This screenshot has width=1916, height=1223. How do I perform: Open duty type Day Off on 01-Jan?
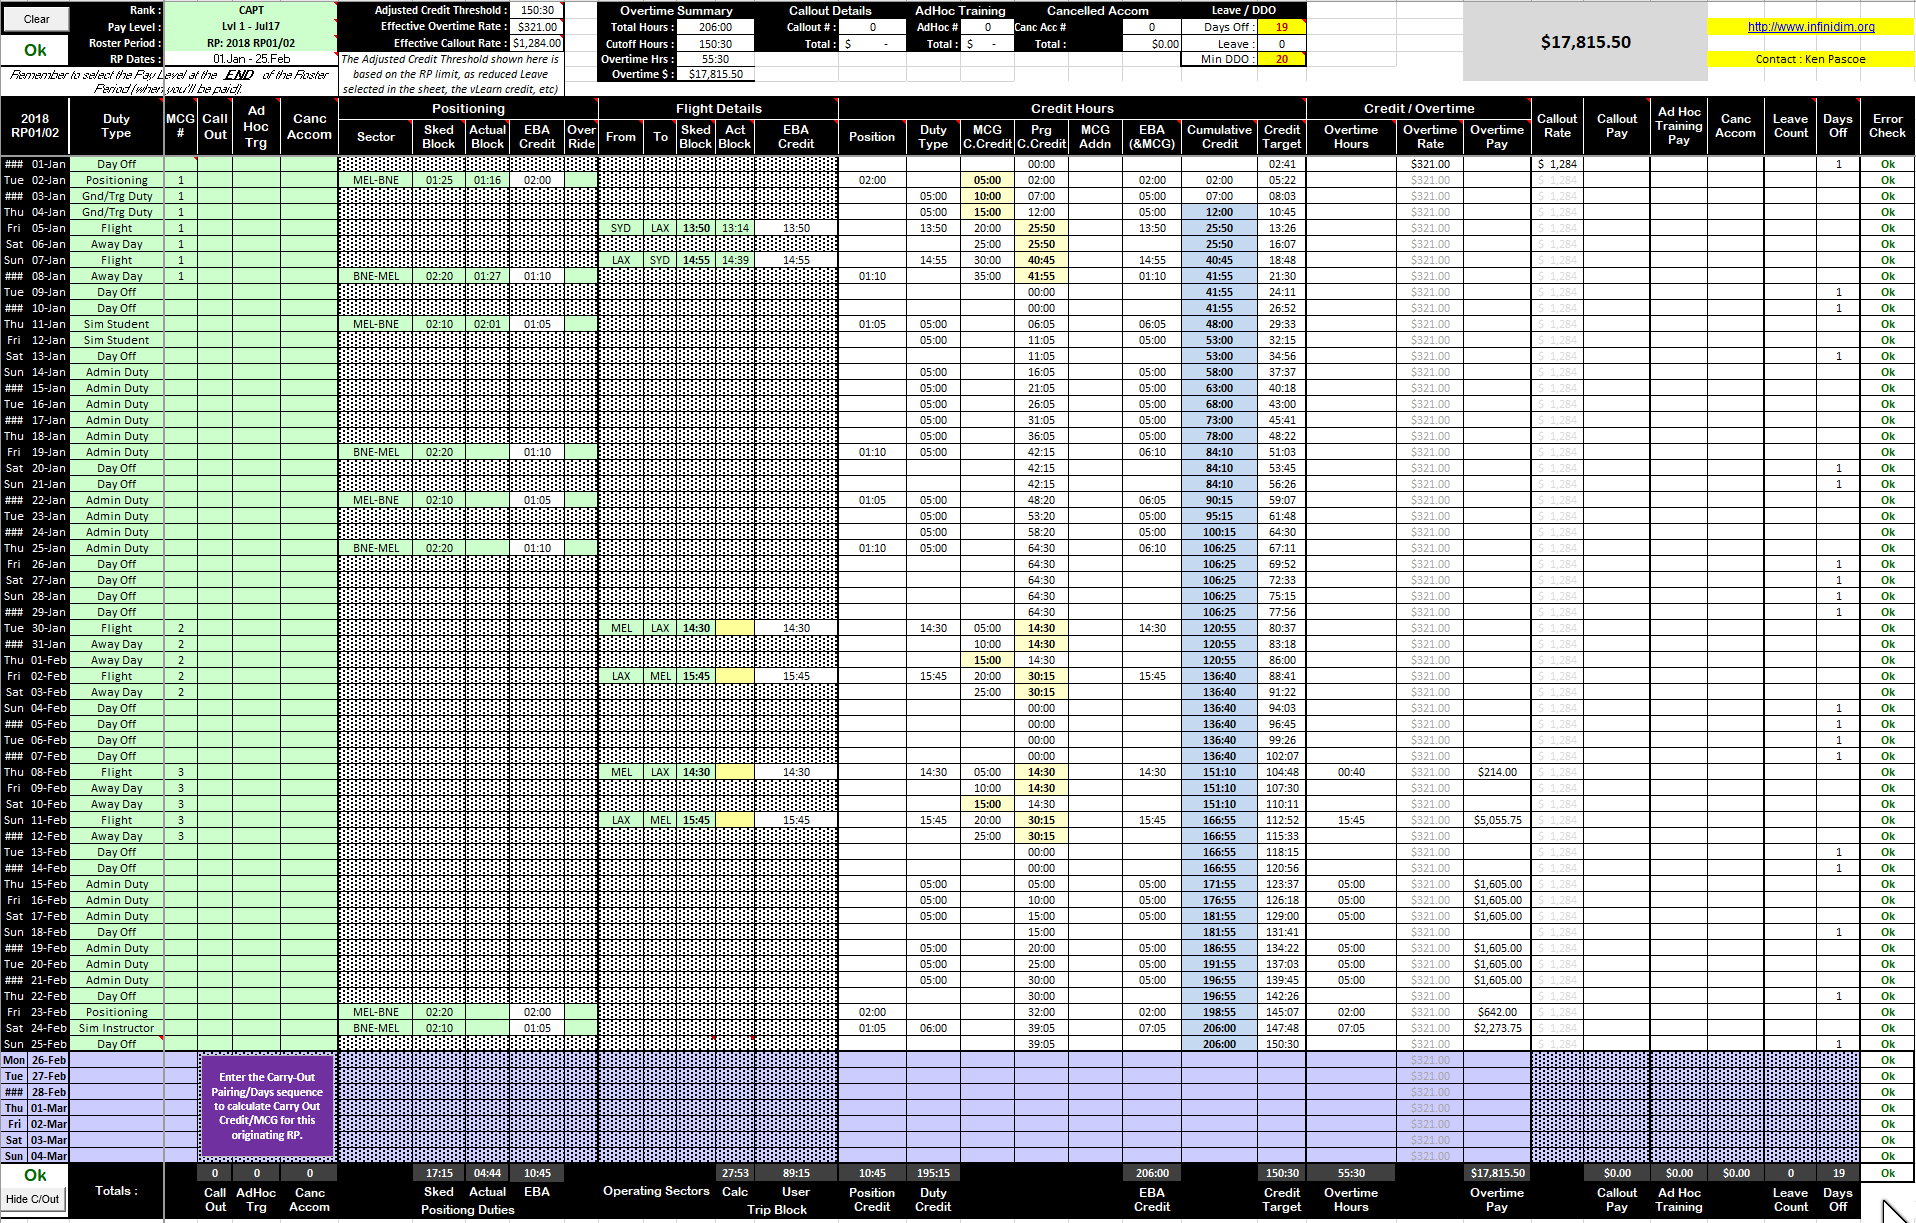click(116, 164)
